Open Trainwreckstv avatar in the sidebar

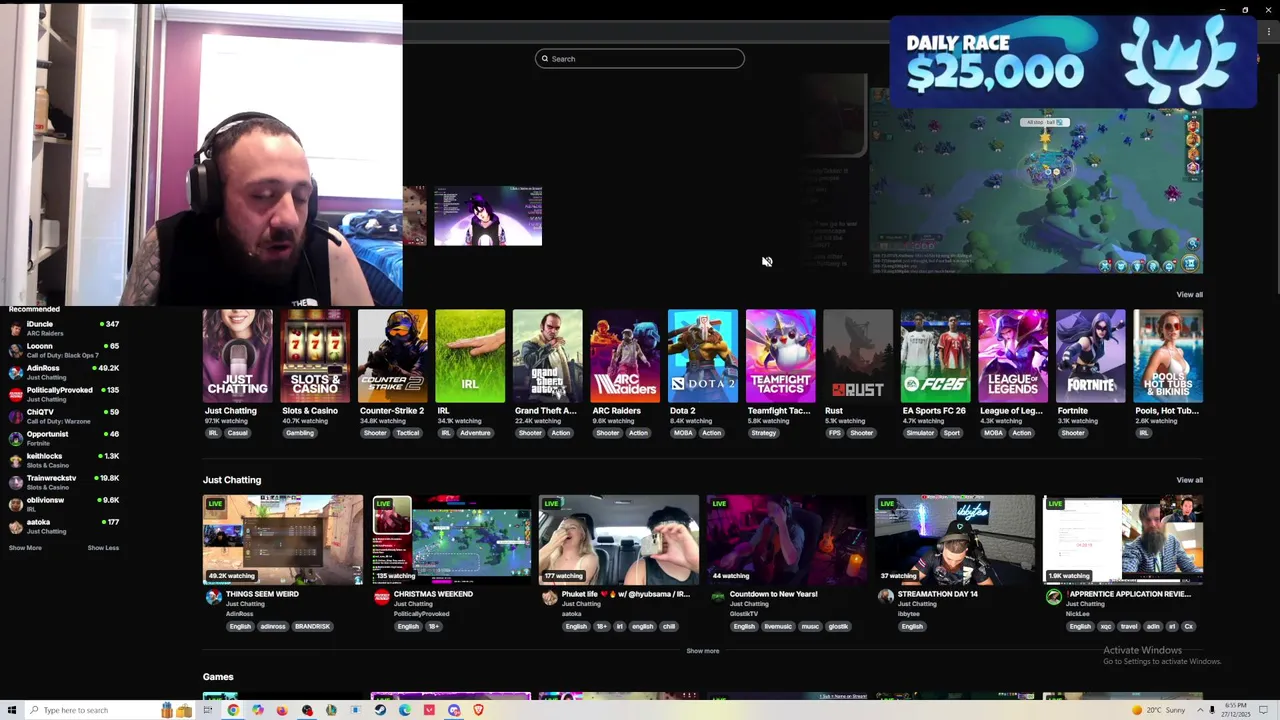coord(15,482)
